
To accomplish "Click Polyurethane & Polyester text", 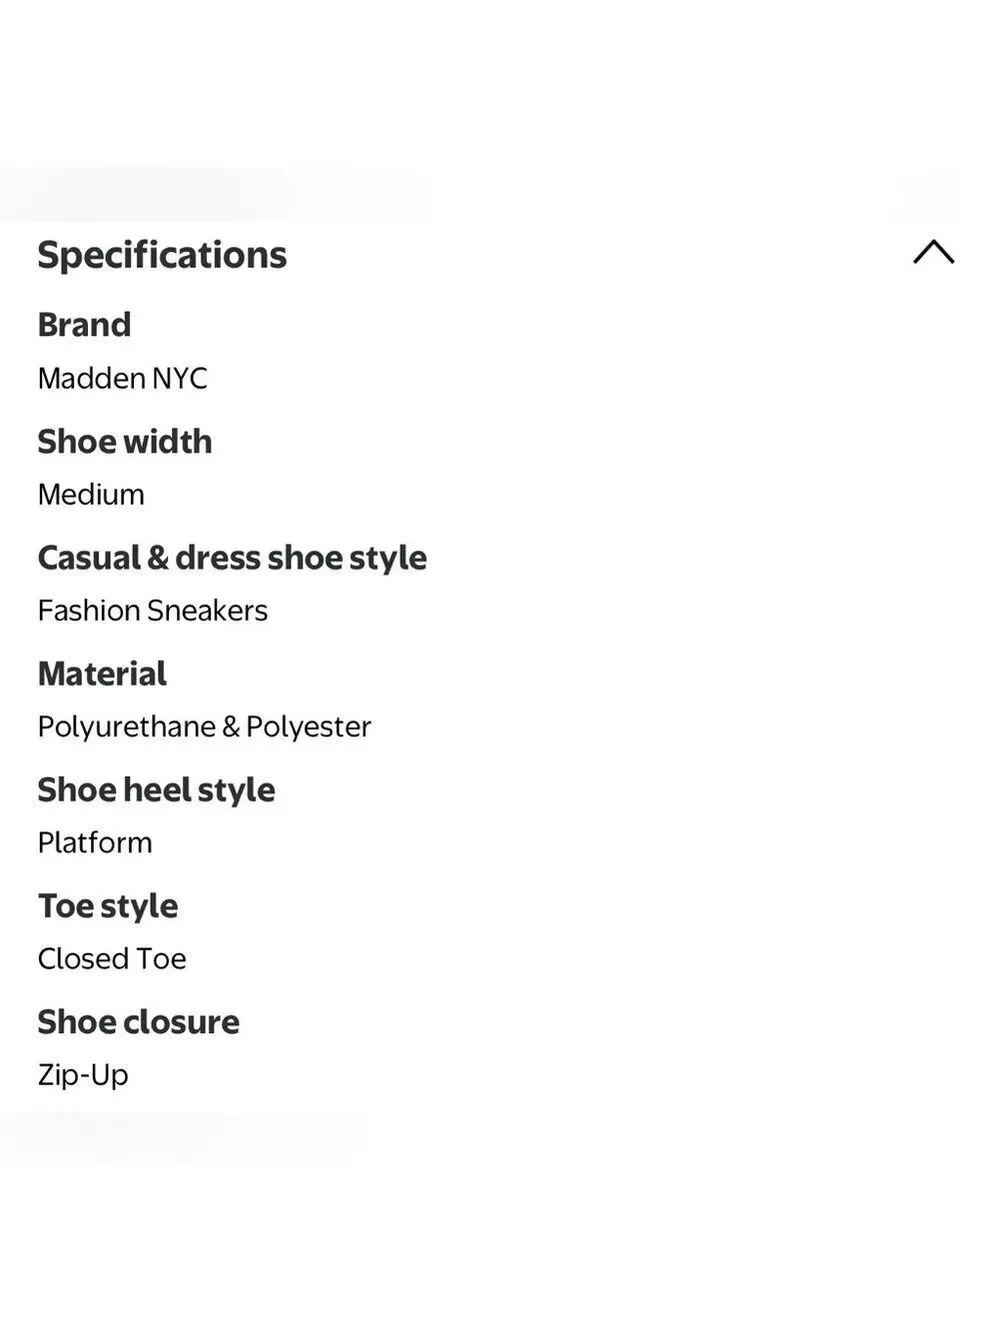I will coord(204,727).
